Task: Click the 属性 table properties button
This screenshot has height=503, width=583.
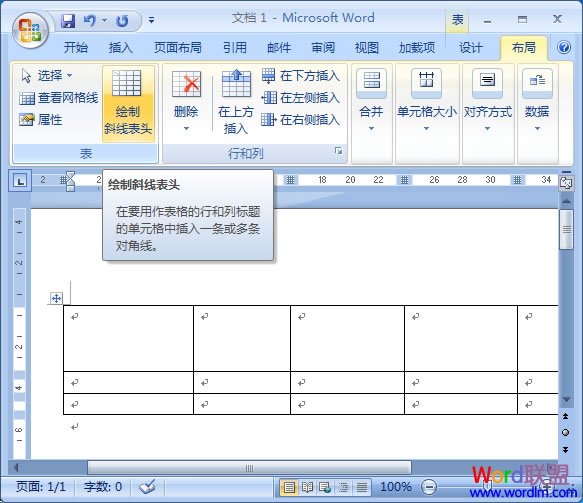Action: [41, 120]
